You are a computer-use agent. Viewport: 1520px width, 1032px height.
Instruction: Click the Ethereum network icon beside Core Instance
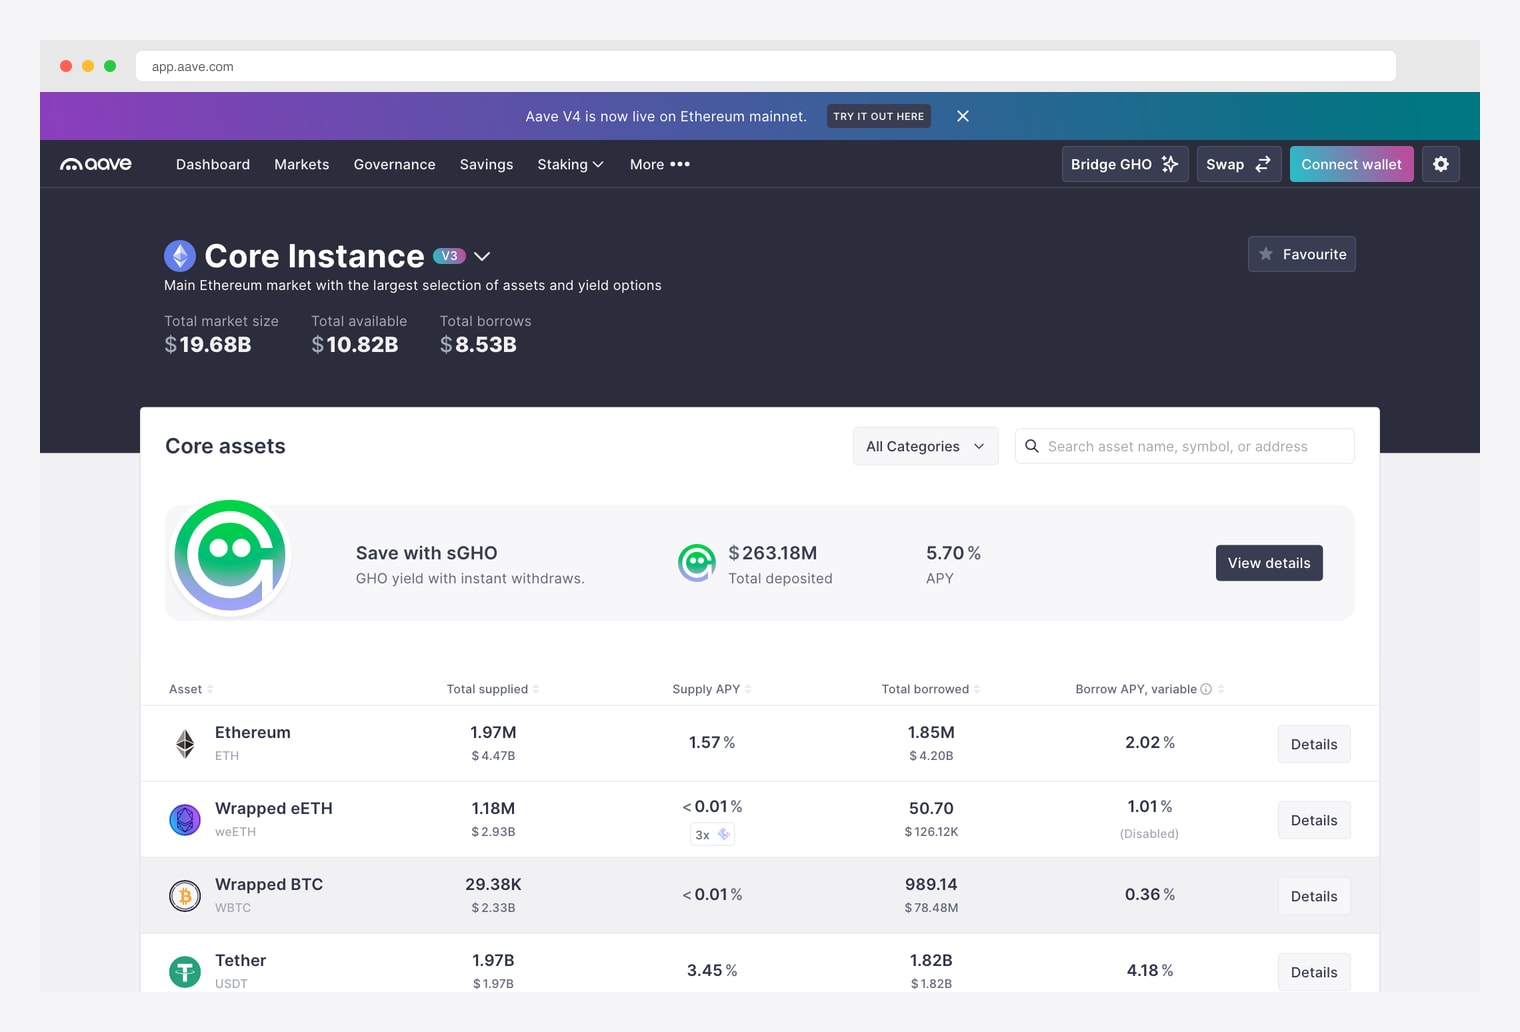point(180,256)
